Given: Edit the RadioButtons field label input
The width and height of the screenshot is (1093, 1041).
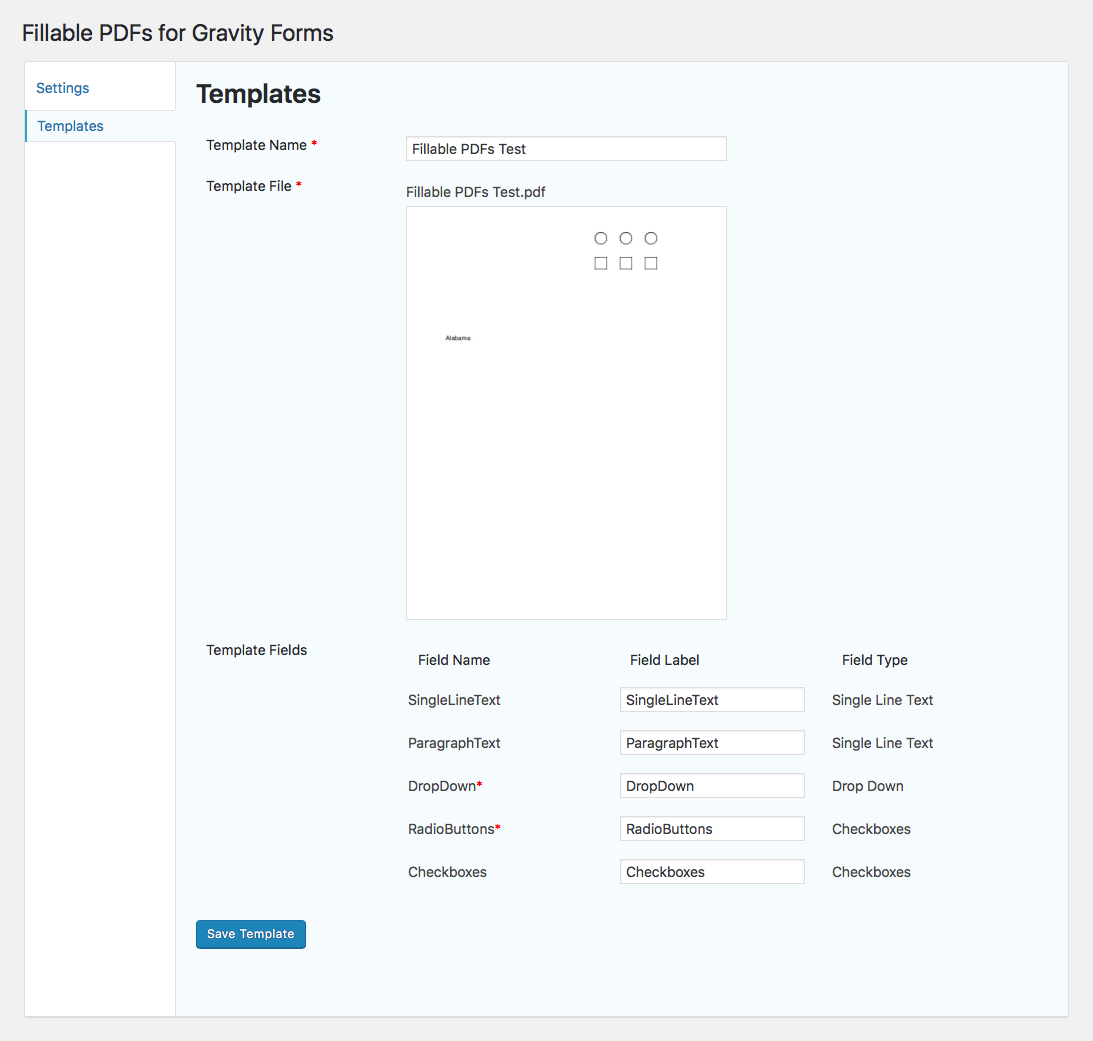Looking at the screenshot, I should 712,829.
